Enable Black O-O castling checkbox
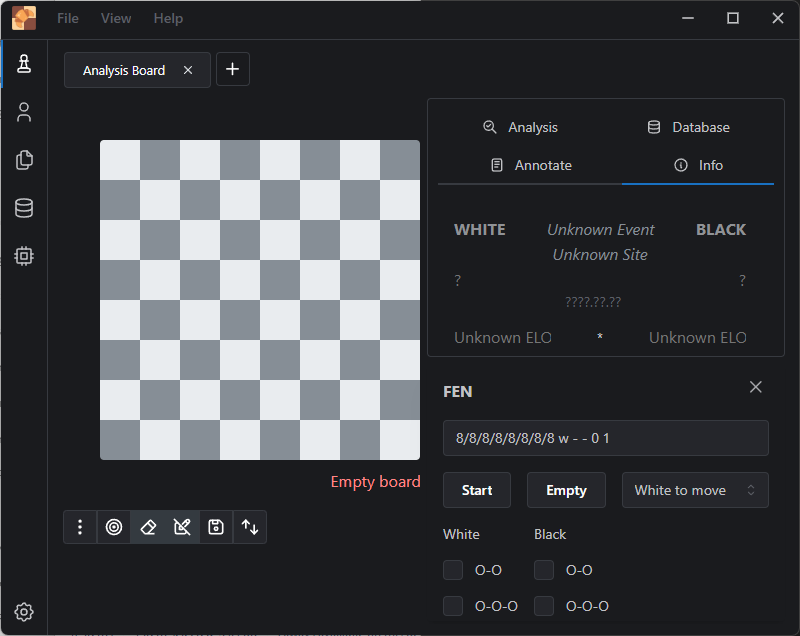Viewport: 800px width, 636px height. click(544, 570)
